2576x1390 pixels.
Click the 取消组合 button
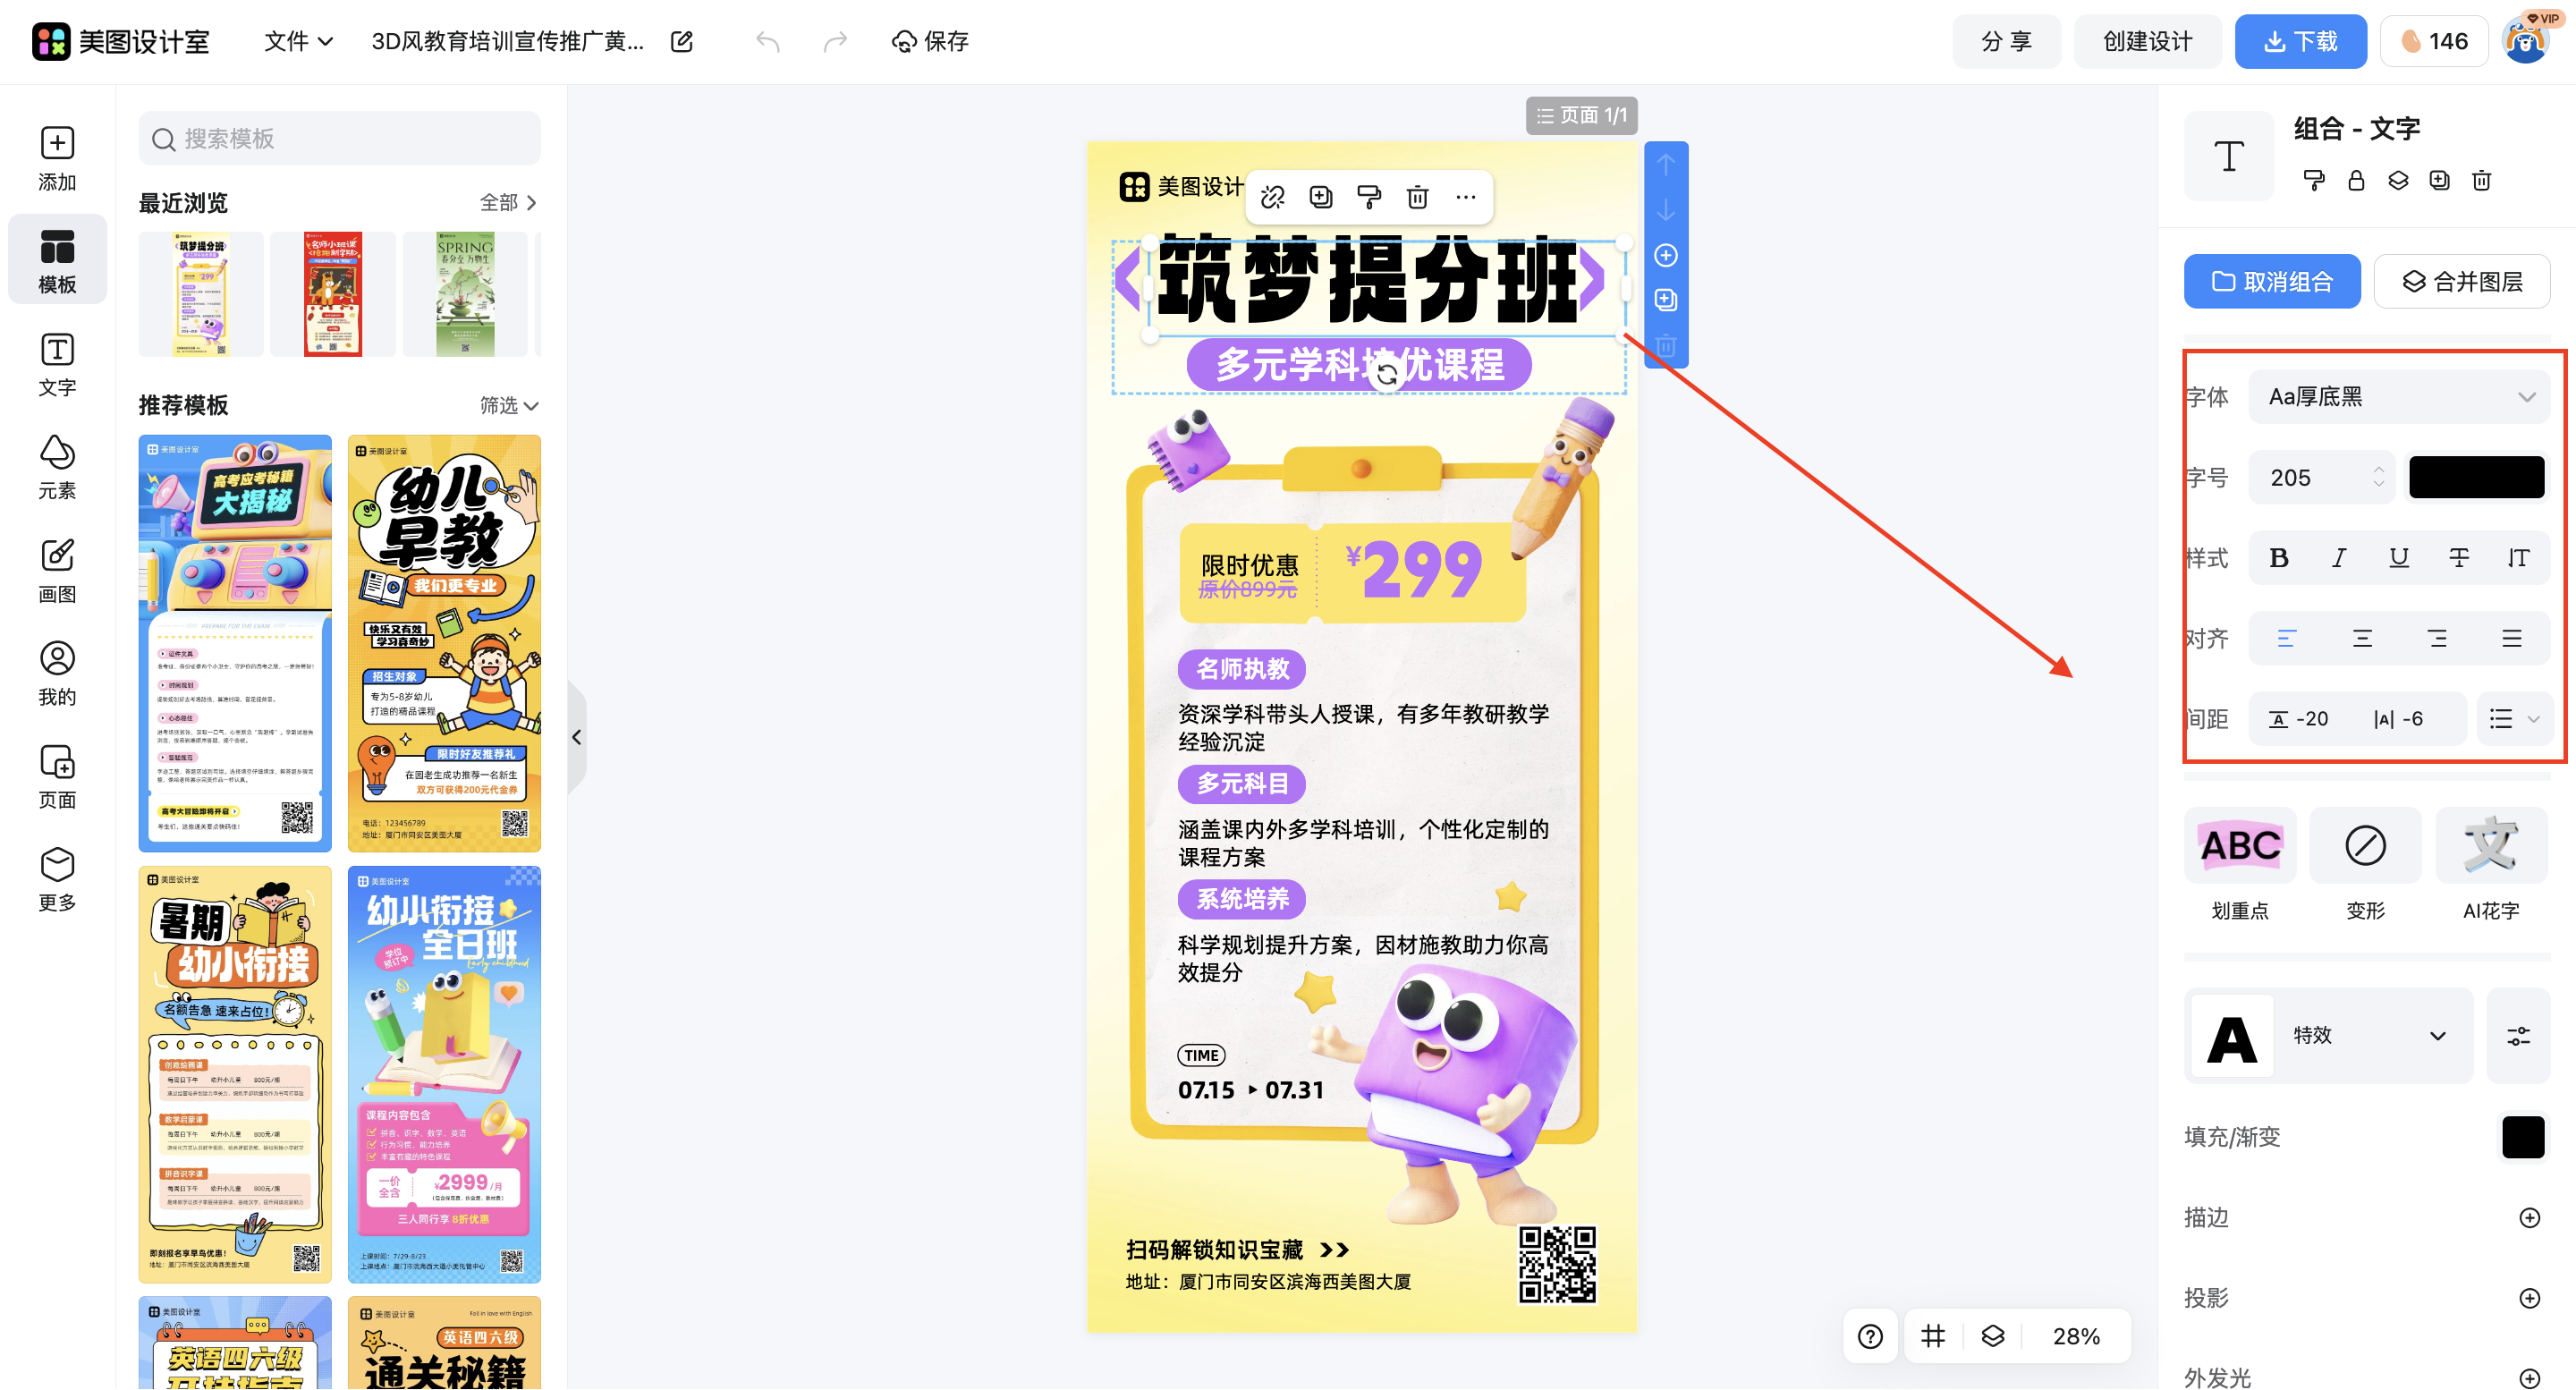[x=2272, y=281]
